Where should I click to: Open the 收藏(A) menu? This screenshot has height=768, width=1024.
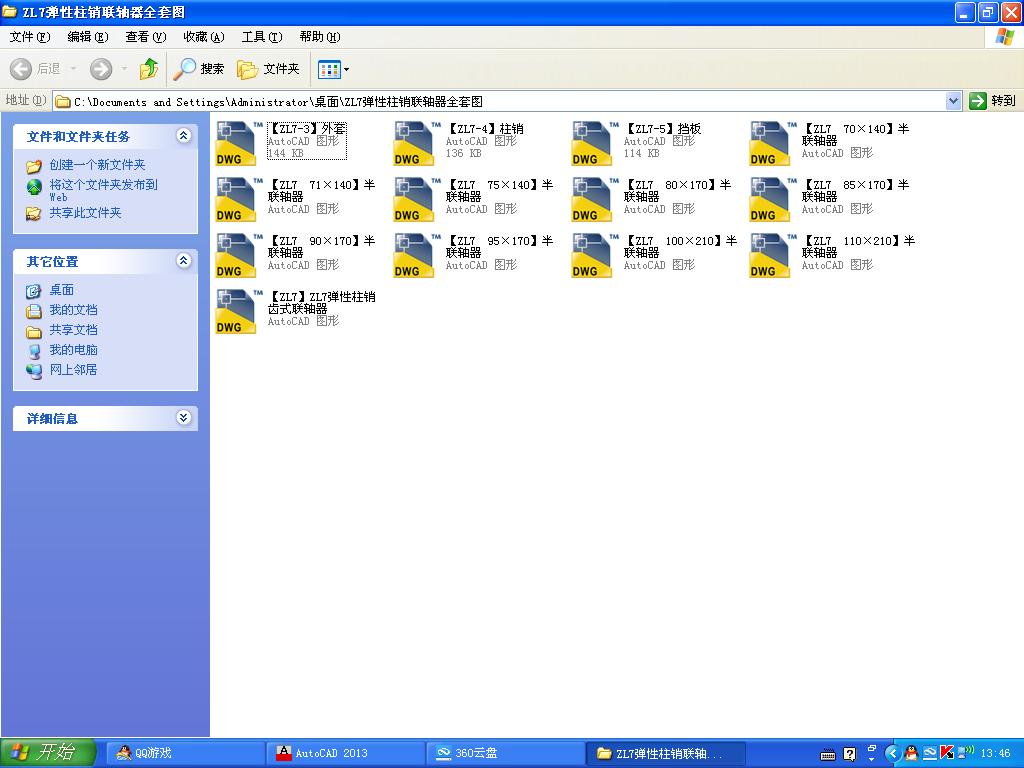204,37
